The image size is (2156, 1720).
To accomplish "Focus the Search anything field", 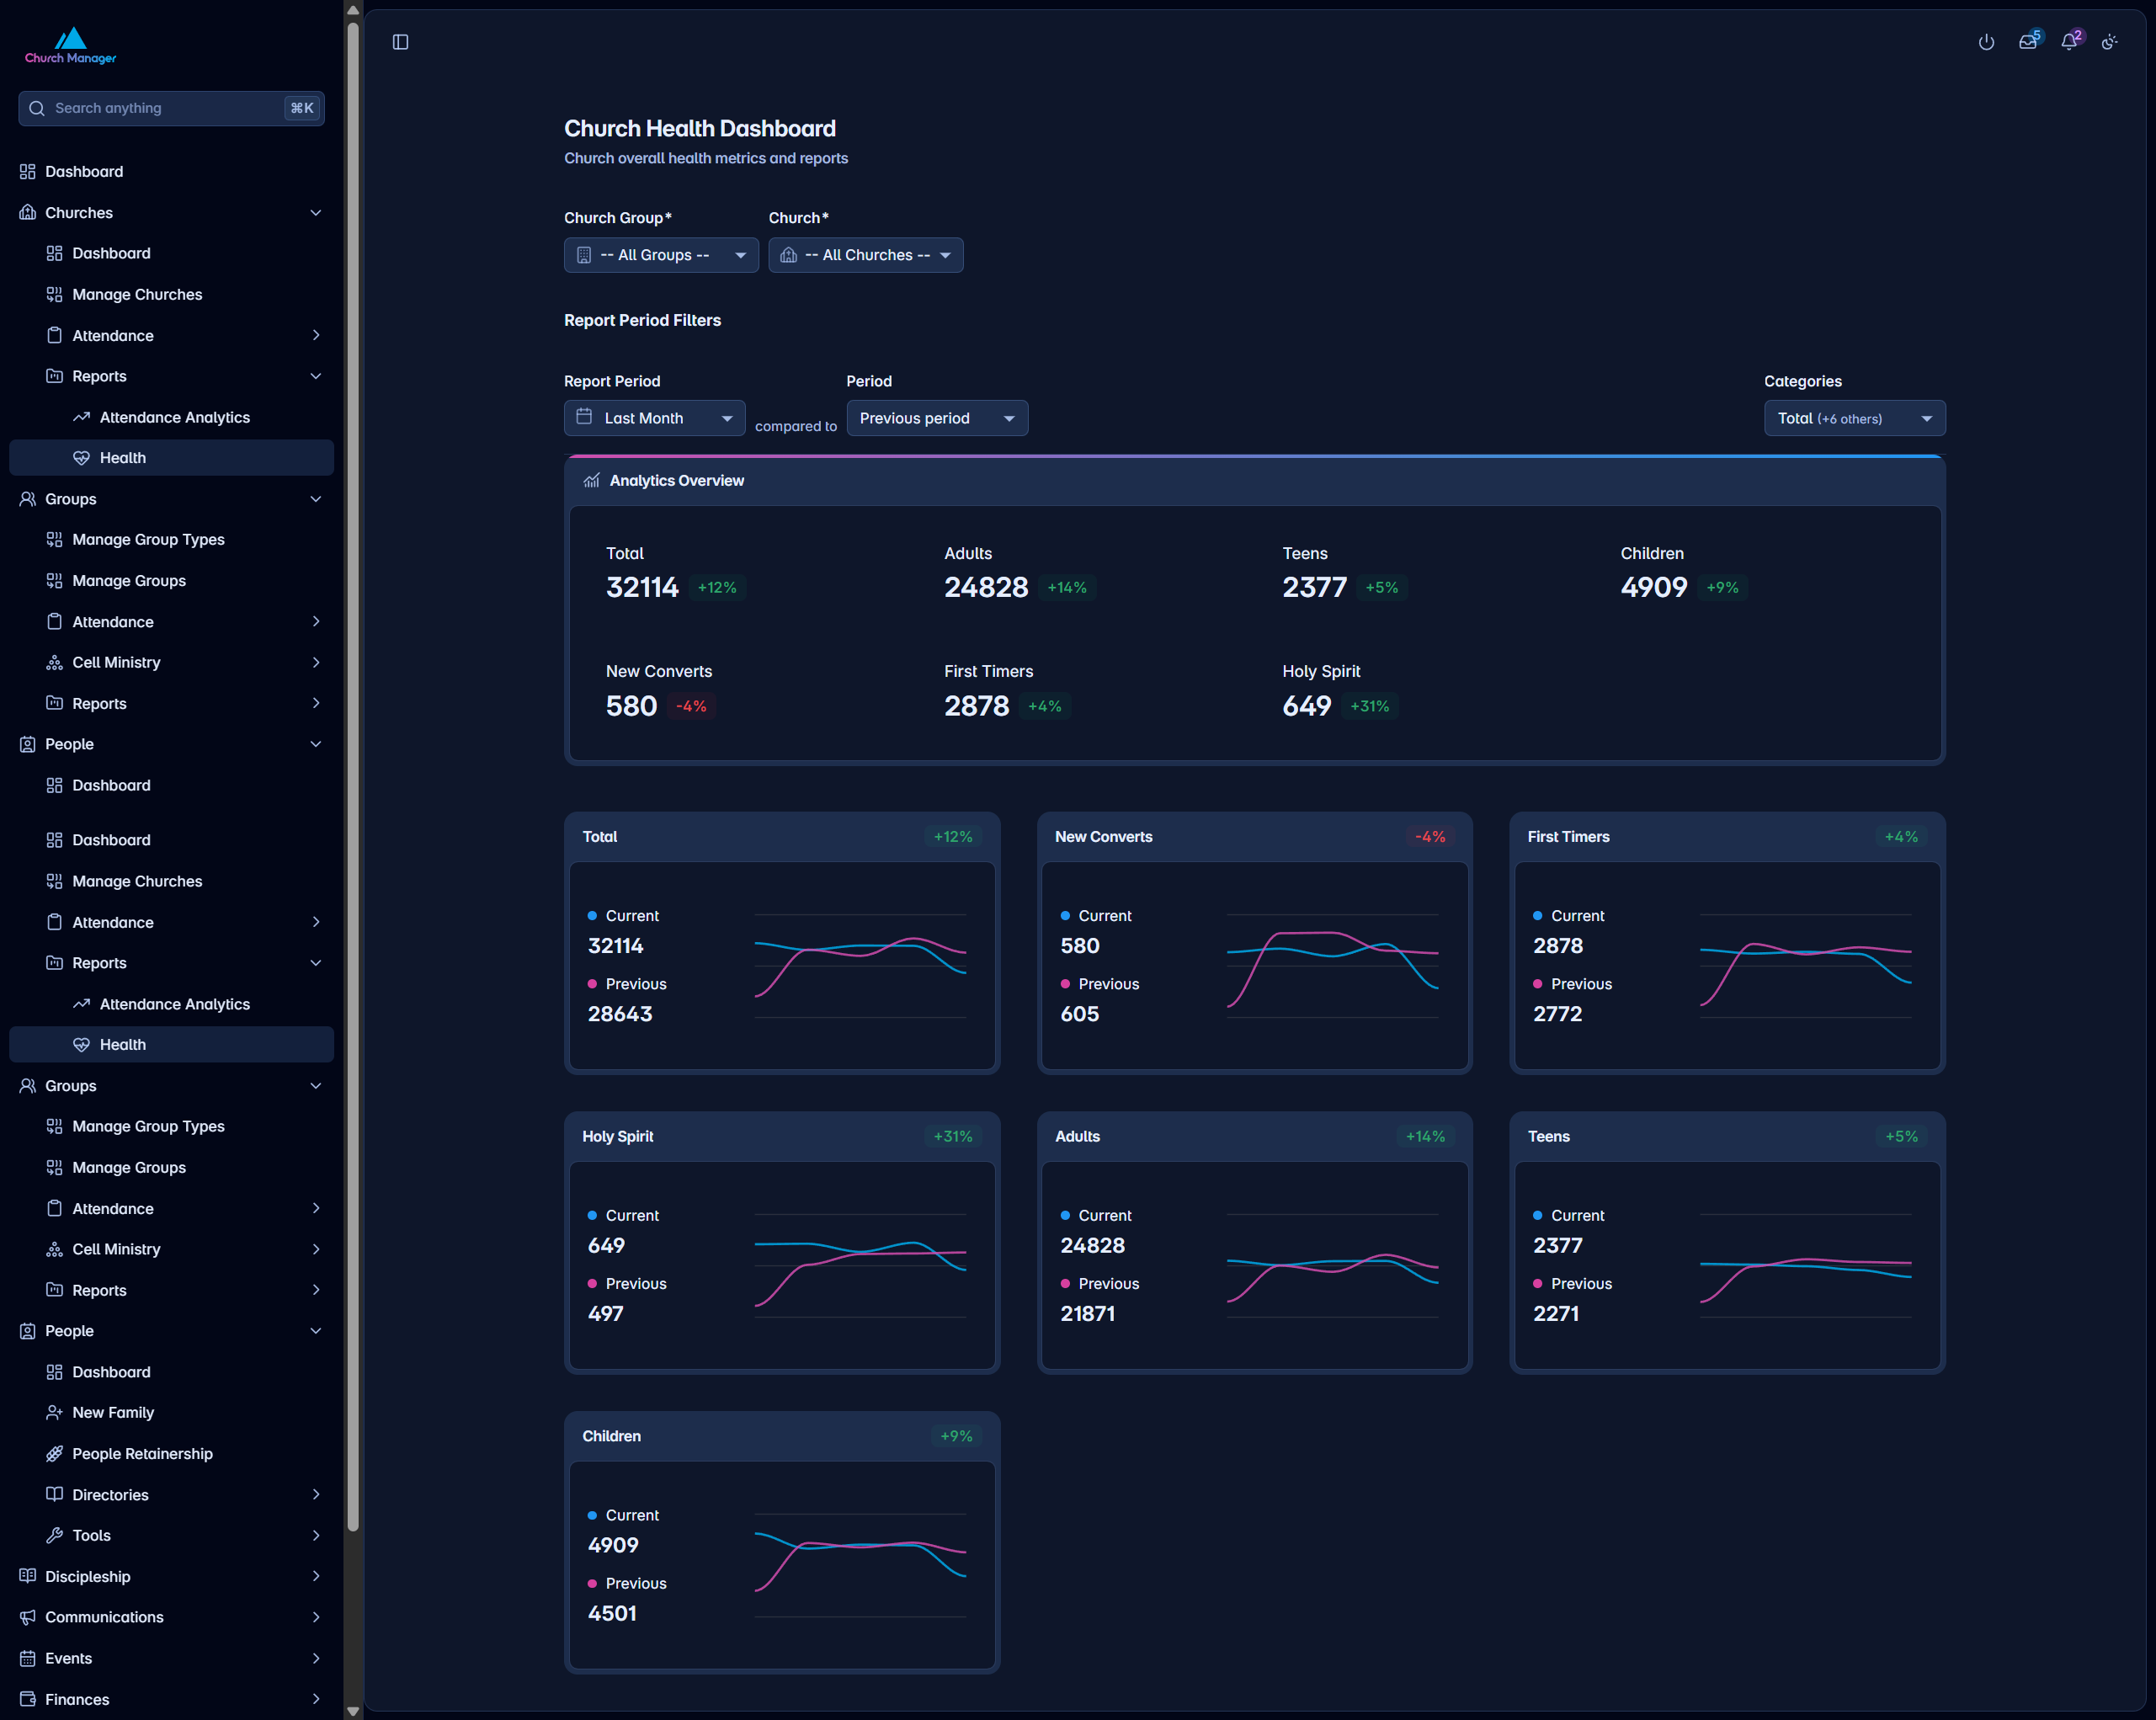I will click(x=171, y=108).
